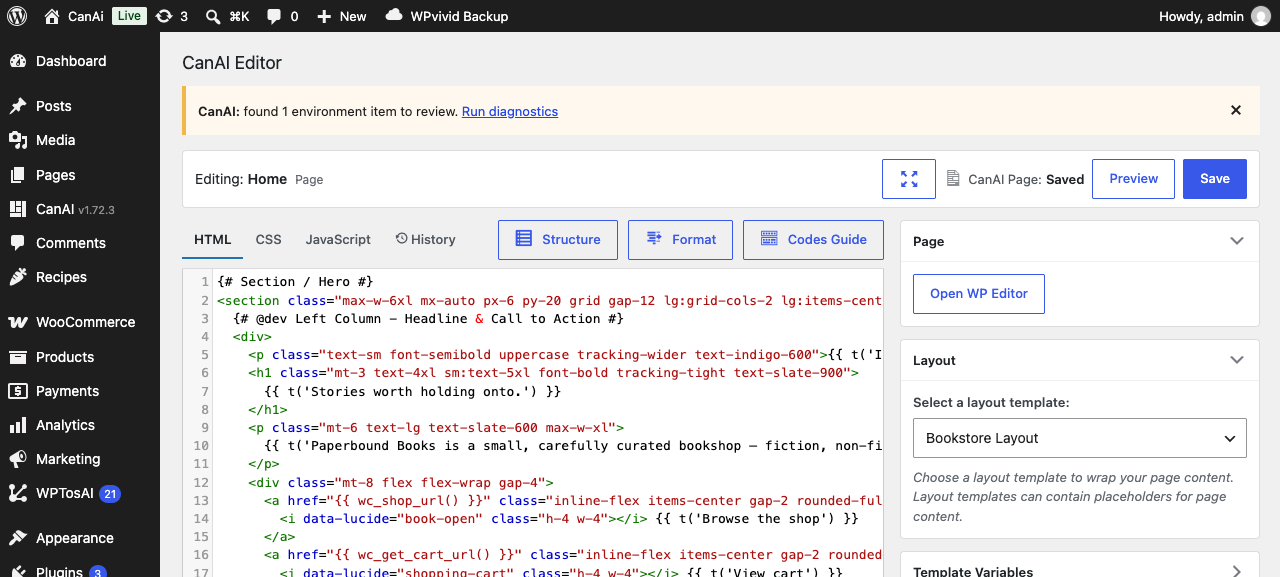1280x577 pixels.
Task: Follow the Run diagnostics link
Action: click(510, 111)
